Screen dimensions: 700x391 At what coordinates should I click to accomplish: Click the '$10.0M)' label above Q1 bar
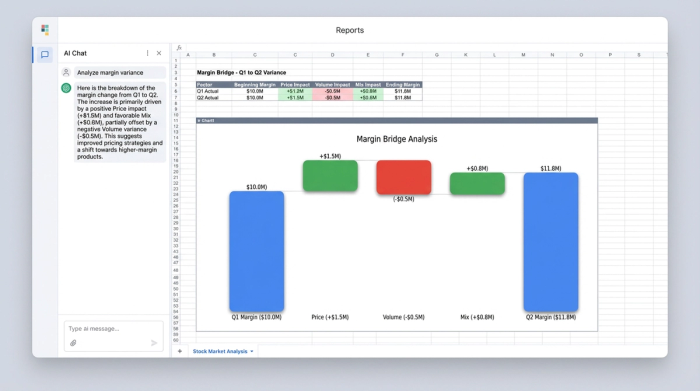click(257, 187)
